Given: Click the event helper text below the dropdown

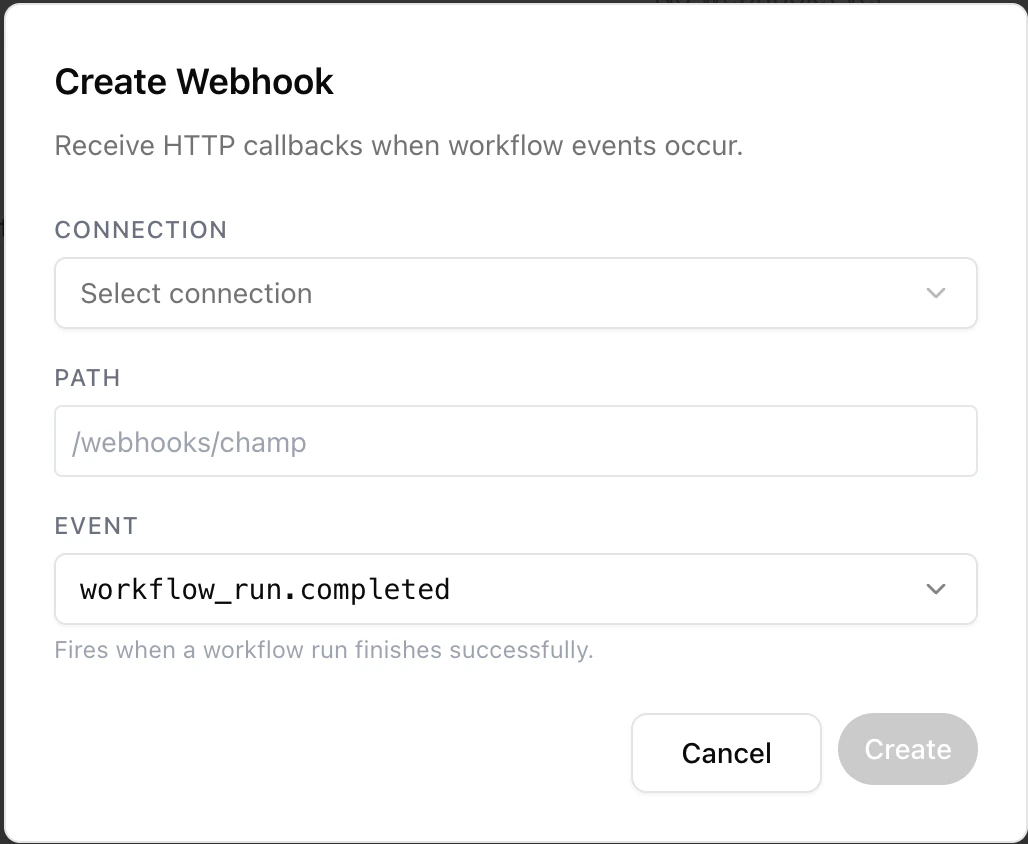Looking at the screenshot, I should tap(324, 650).
